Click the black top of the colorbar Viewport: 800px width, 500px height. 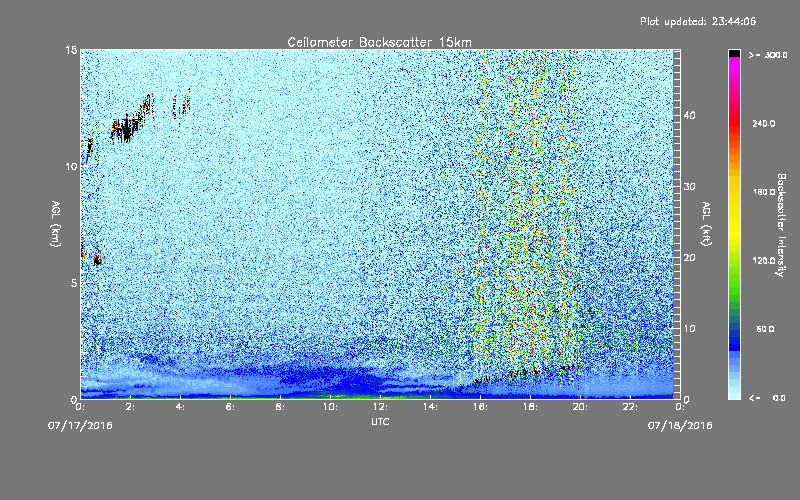734,53
